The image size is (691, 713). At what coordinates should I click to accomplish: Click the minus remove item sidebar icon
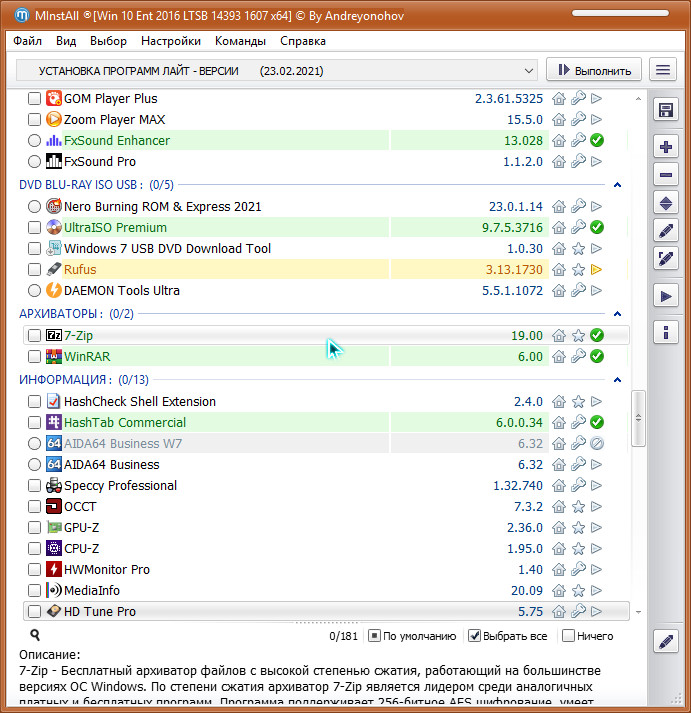point(666,175)
